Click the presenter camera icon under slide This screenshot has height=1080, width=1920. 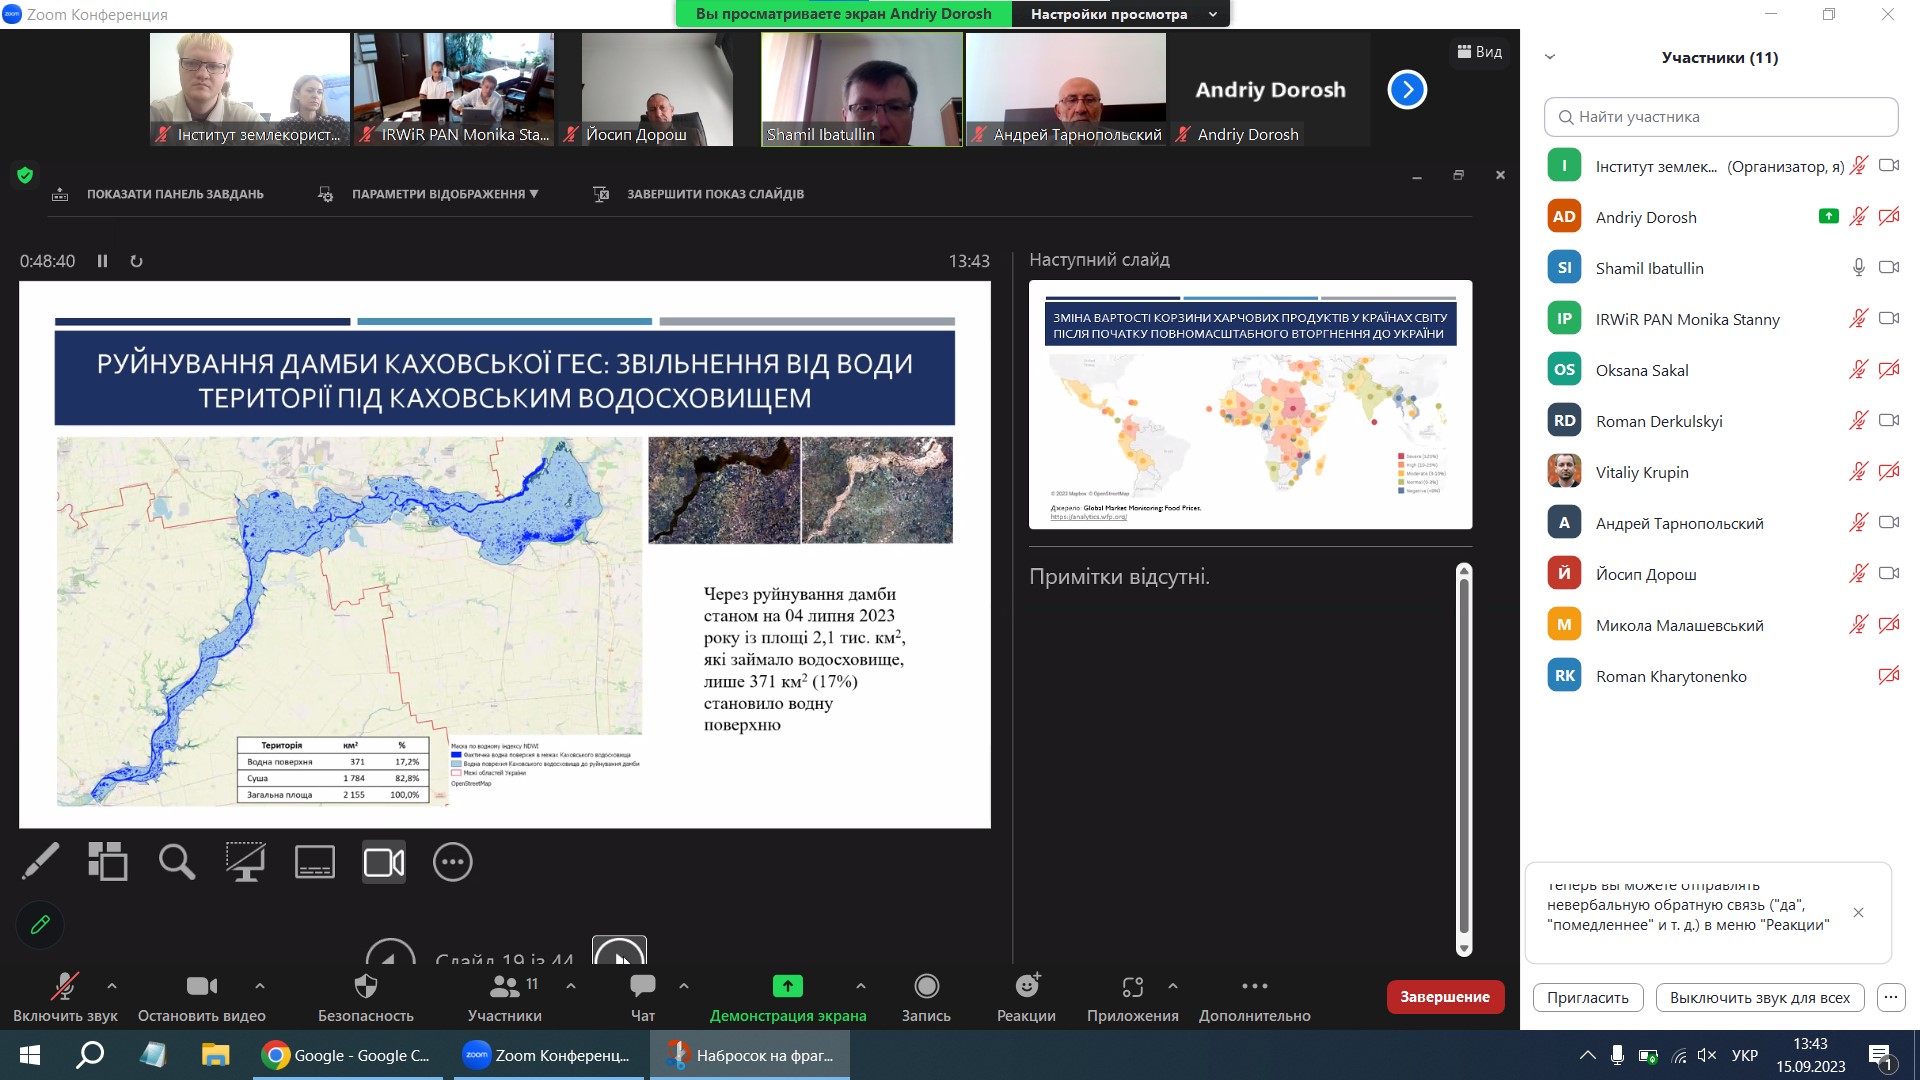384,862
